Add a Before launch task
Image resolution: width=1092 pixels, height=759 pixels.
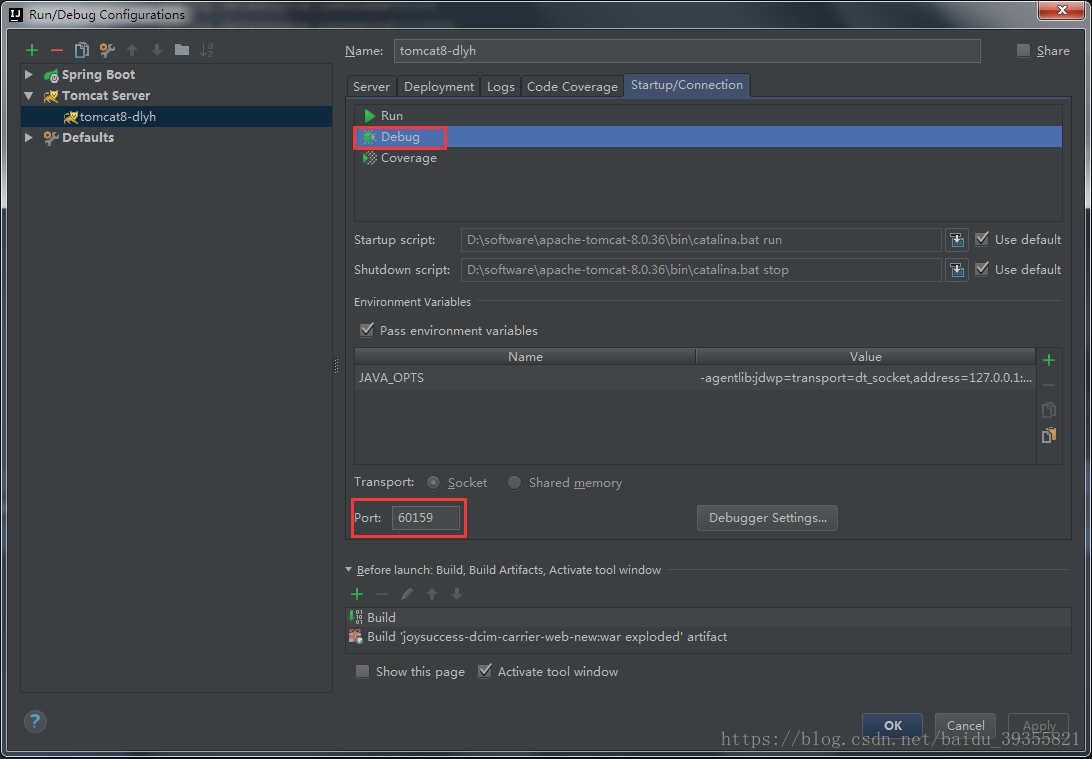[357, 594]
